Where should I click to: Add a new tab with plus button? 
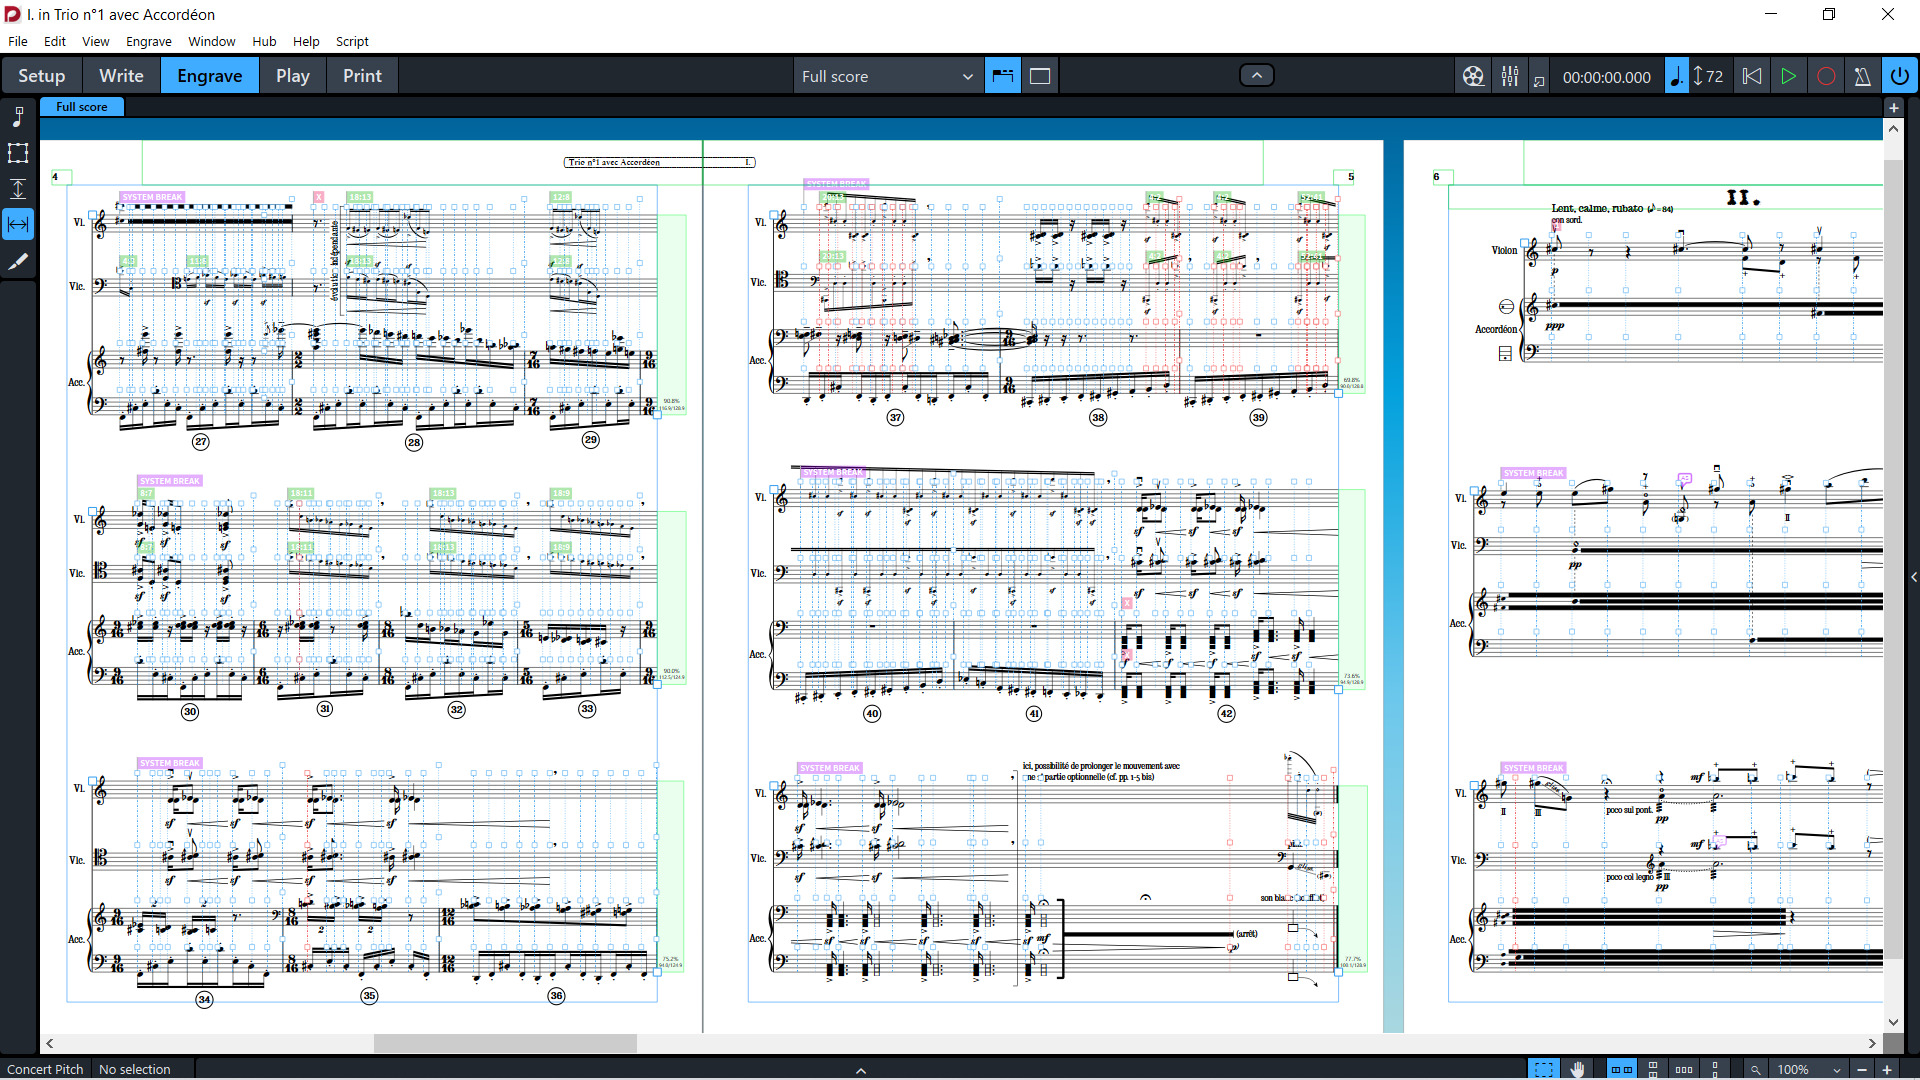[1893, 107]
